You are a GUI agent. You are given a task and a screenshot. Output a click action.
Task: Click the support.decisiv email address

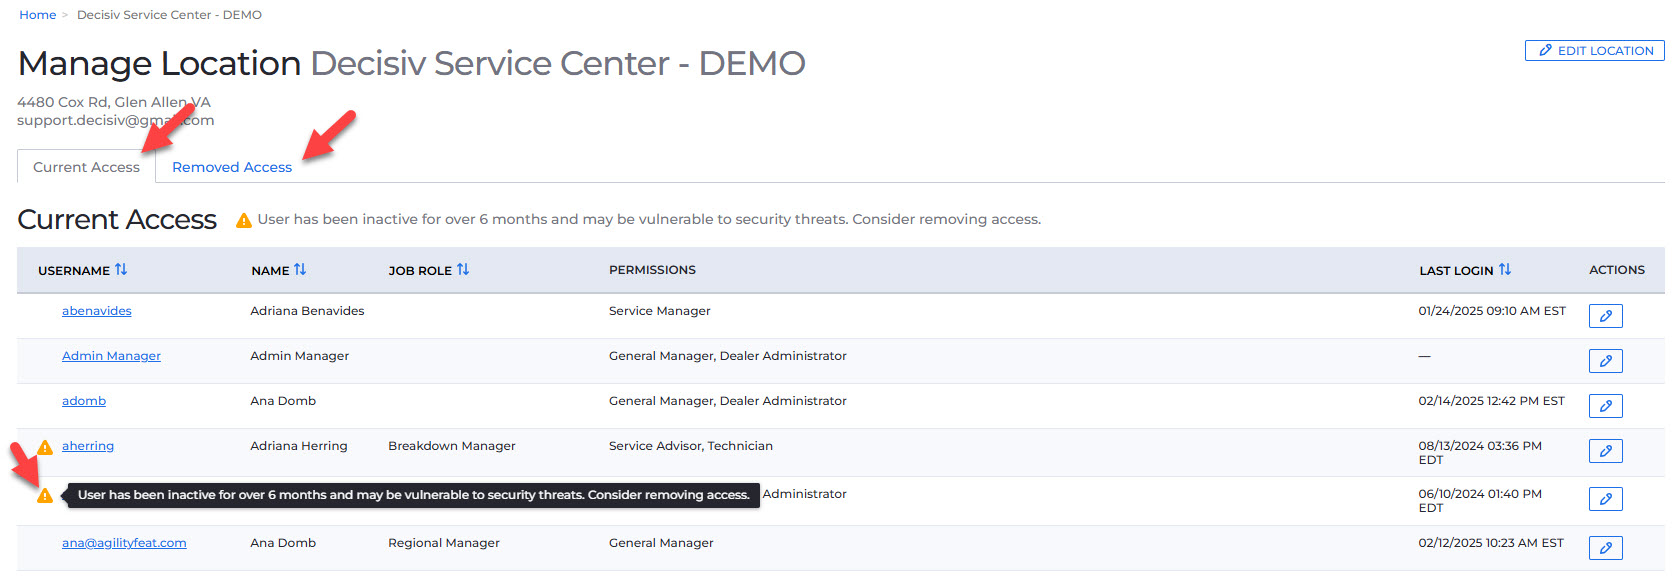point(115,120)
